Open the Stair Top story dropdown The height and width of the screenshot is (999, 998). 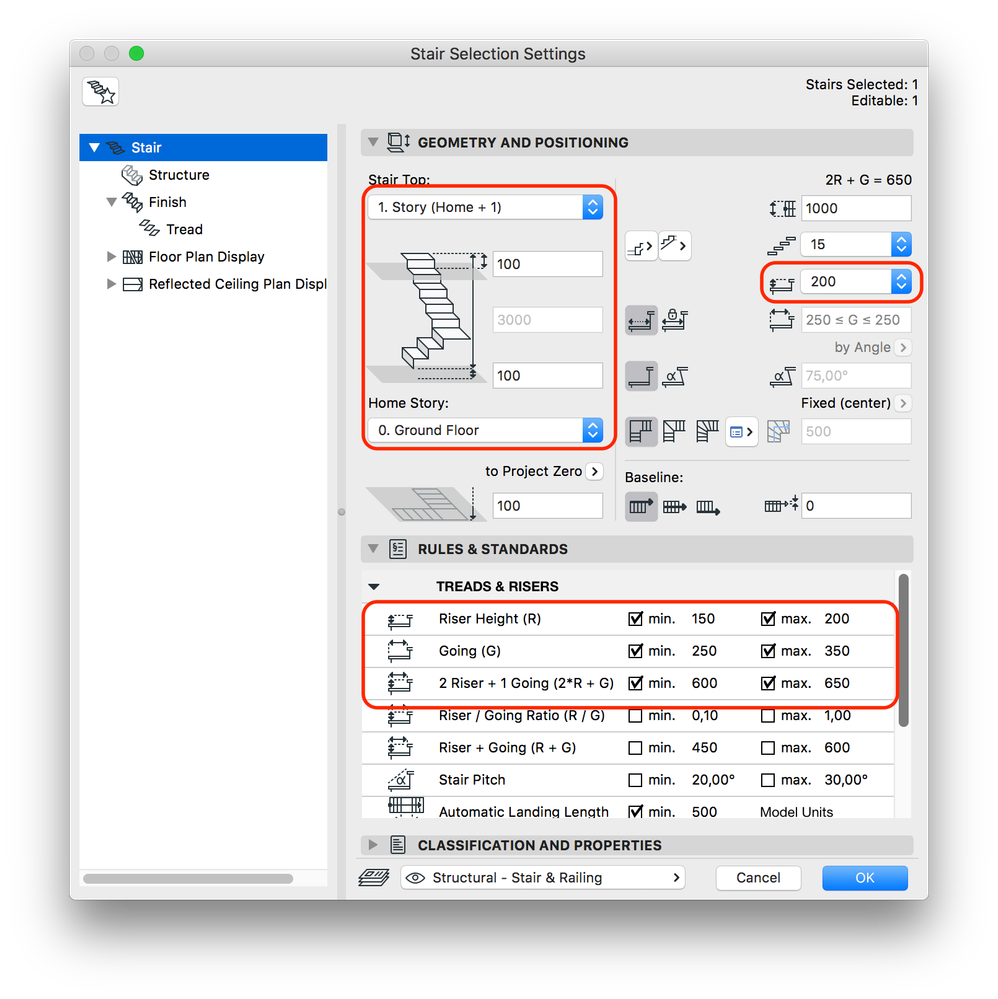coord(486,208)
